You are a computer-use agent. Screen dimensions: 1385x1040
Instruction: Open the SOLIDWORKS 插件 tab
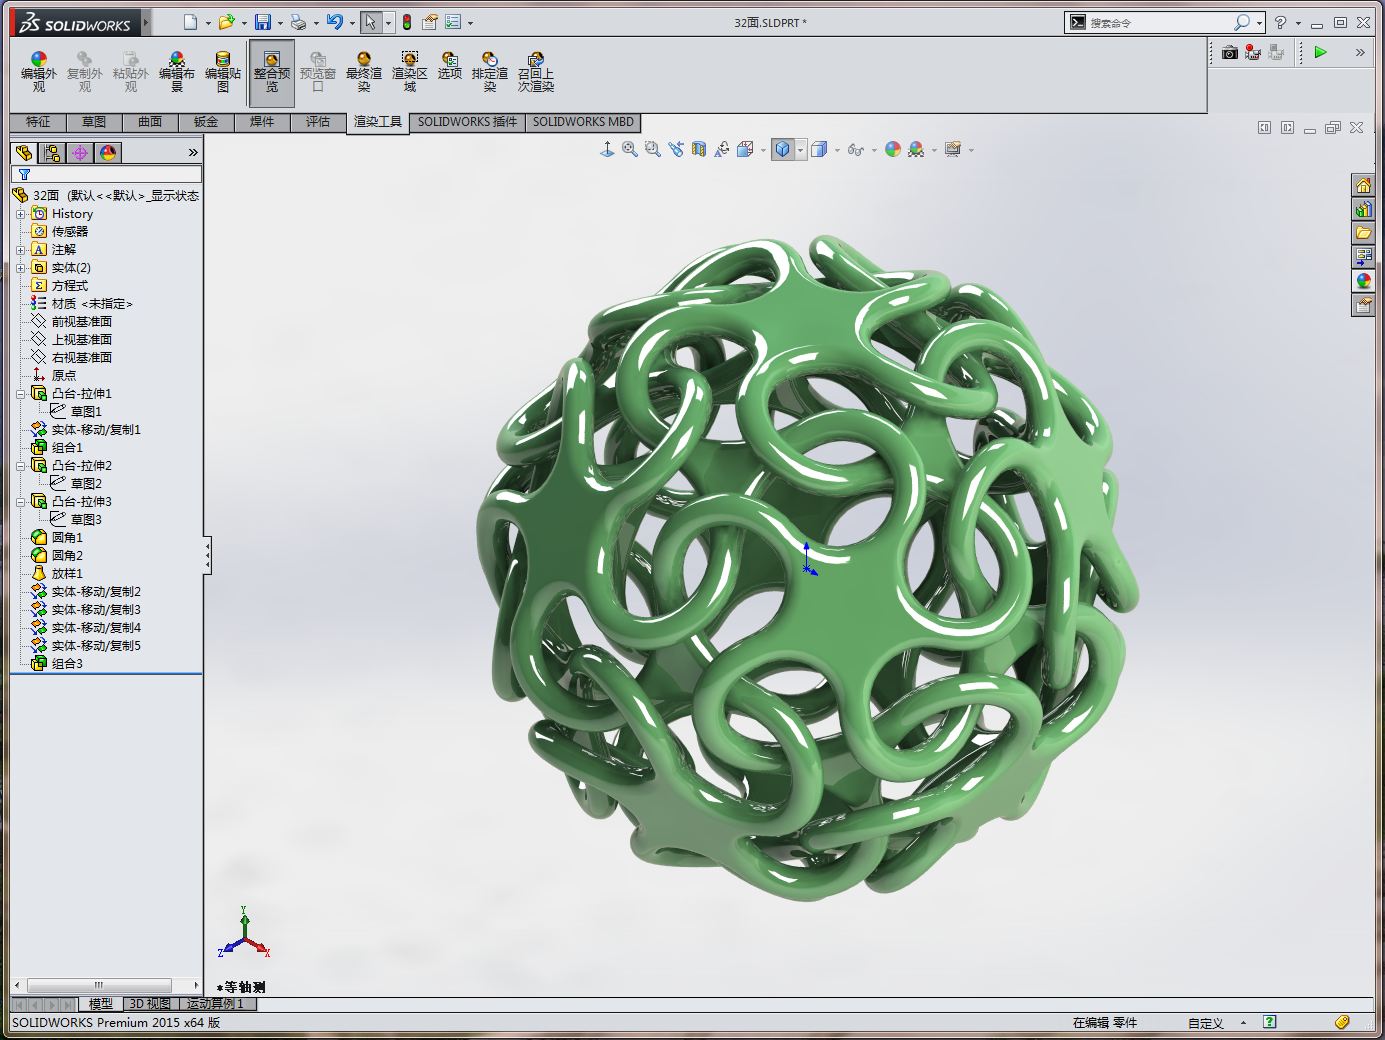pos(467,122)
